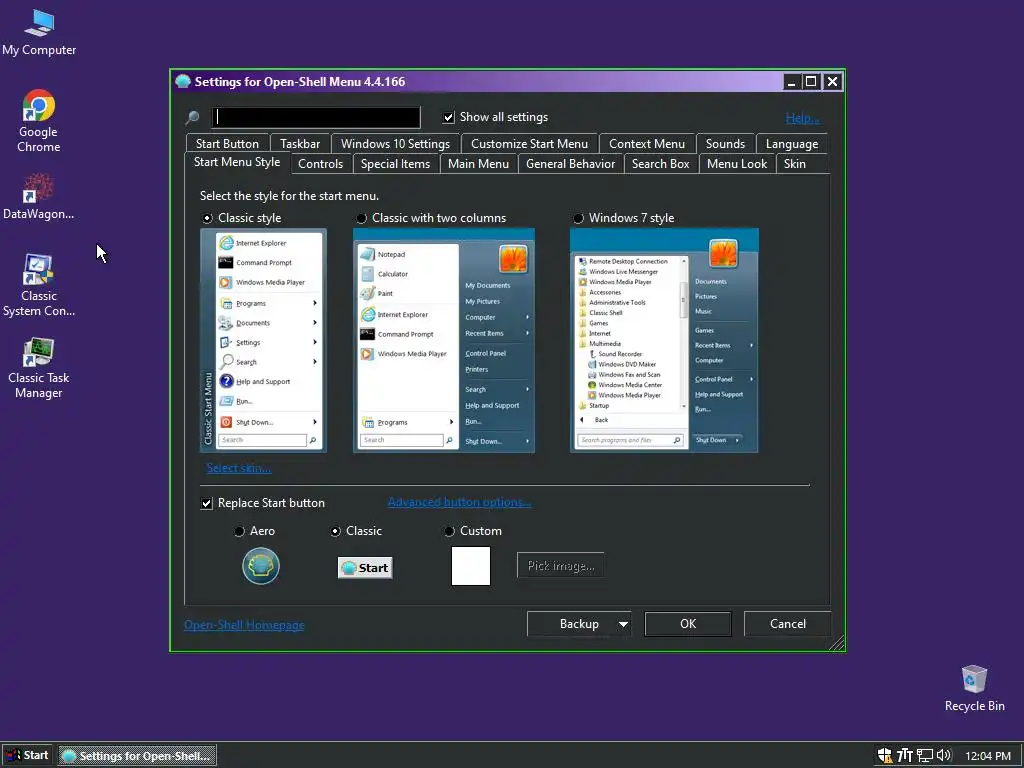Click the Open-Shell title bar shell icon
The width and height of the screenshot is (1024, 768).
click(x=183, y=82)
